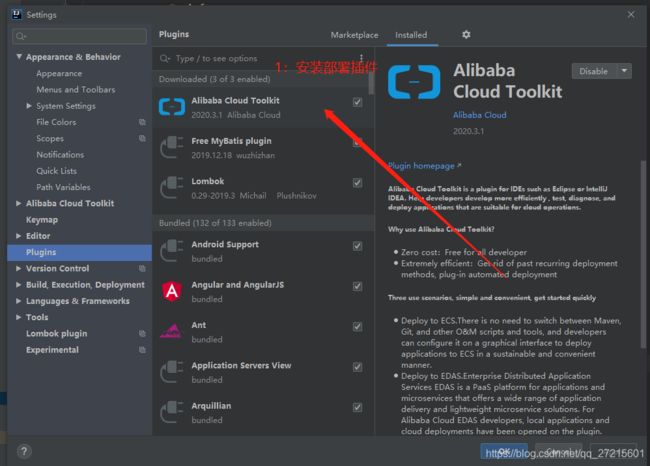650x466 pixels.
Task: Toggle Alibaba Cloud Toolkit enabled checkbox
Action: click(x=357, y=102)
